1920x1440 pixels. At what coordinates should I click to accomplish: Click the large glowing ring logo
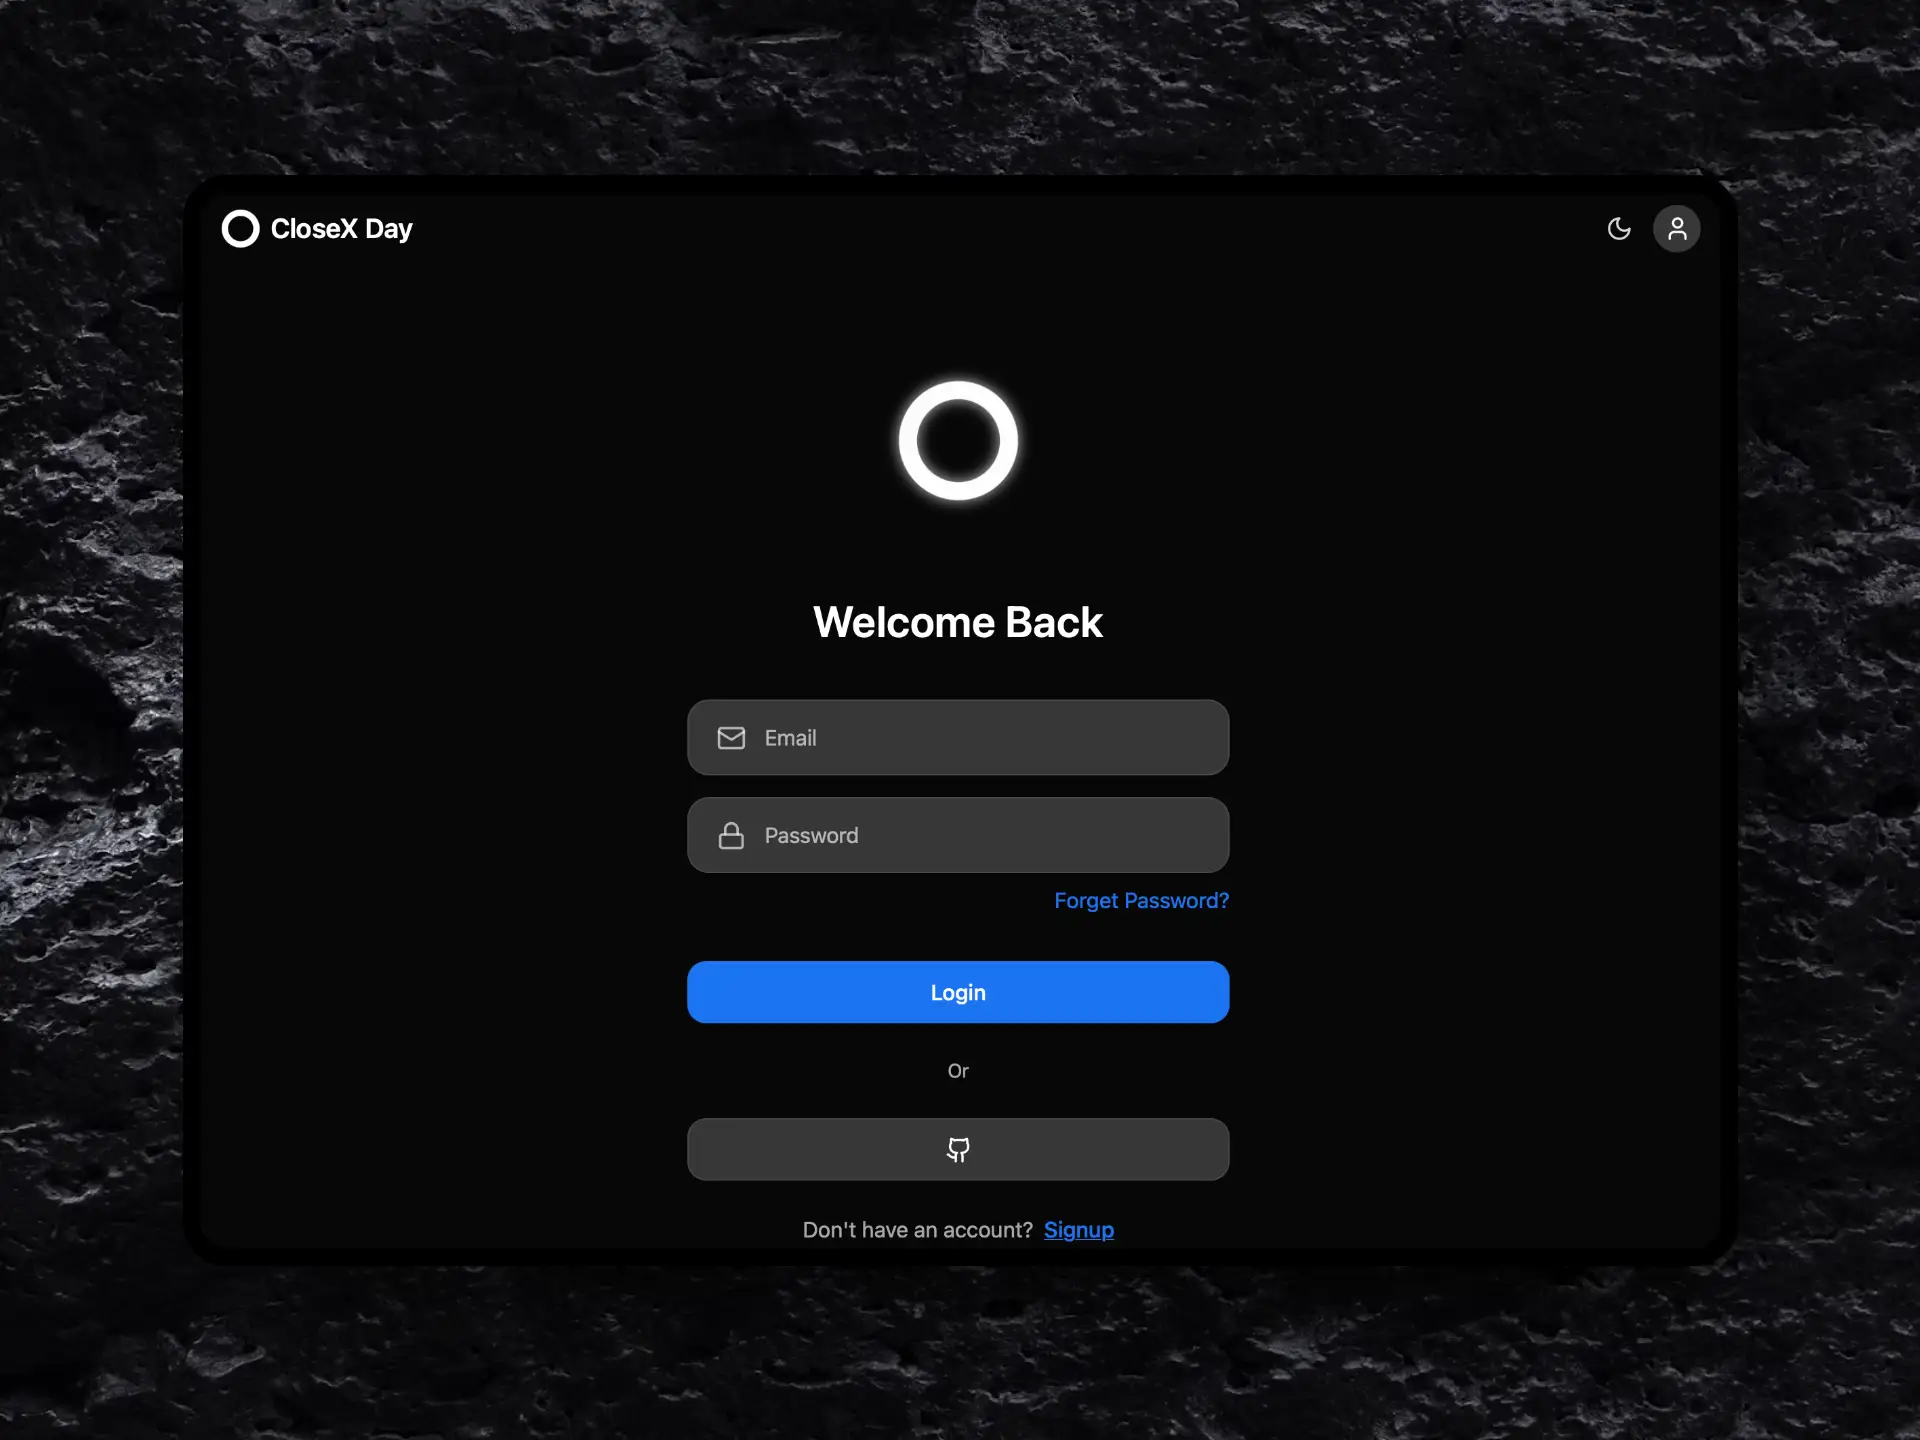[x=958, y=441]
